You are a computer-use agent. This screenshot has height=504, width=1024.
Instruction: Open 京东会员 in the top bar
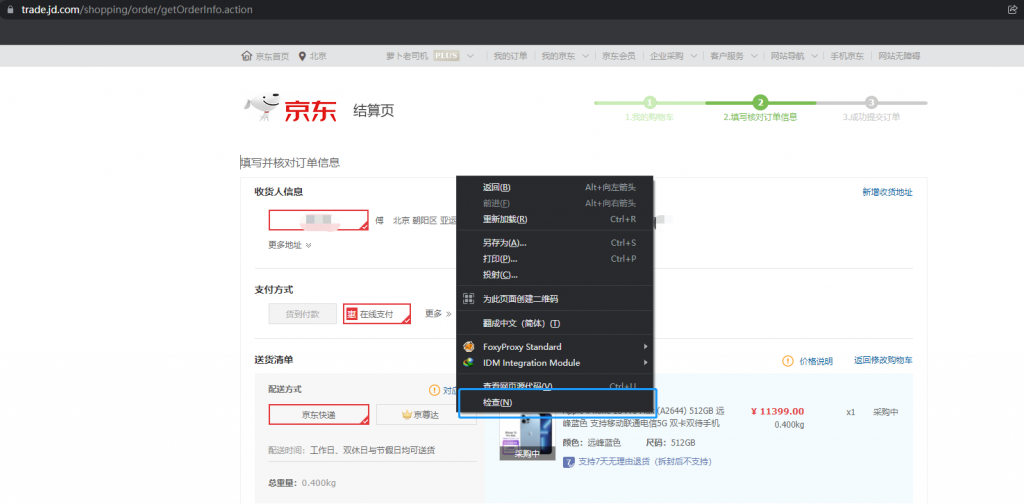click(x=618, y=56)
